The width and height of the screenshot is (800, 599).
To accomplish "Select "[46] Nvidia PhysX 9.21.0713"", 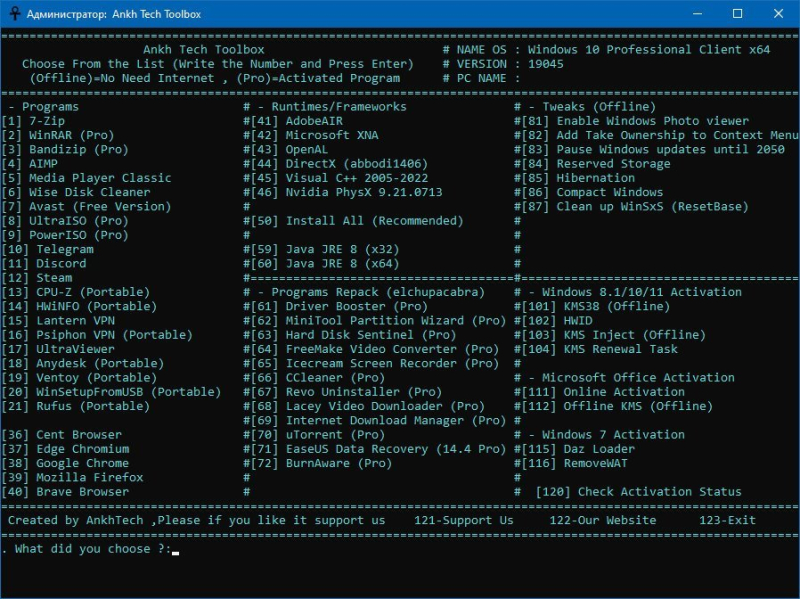I will (346, 192).
